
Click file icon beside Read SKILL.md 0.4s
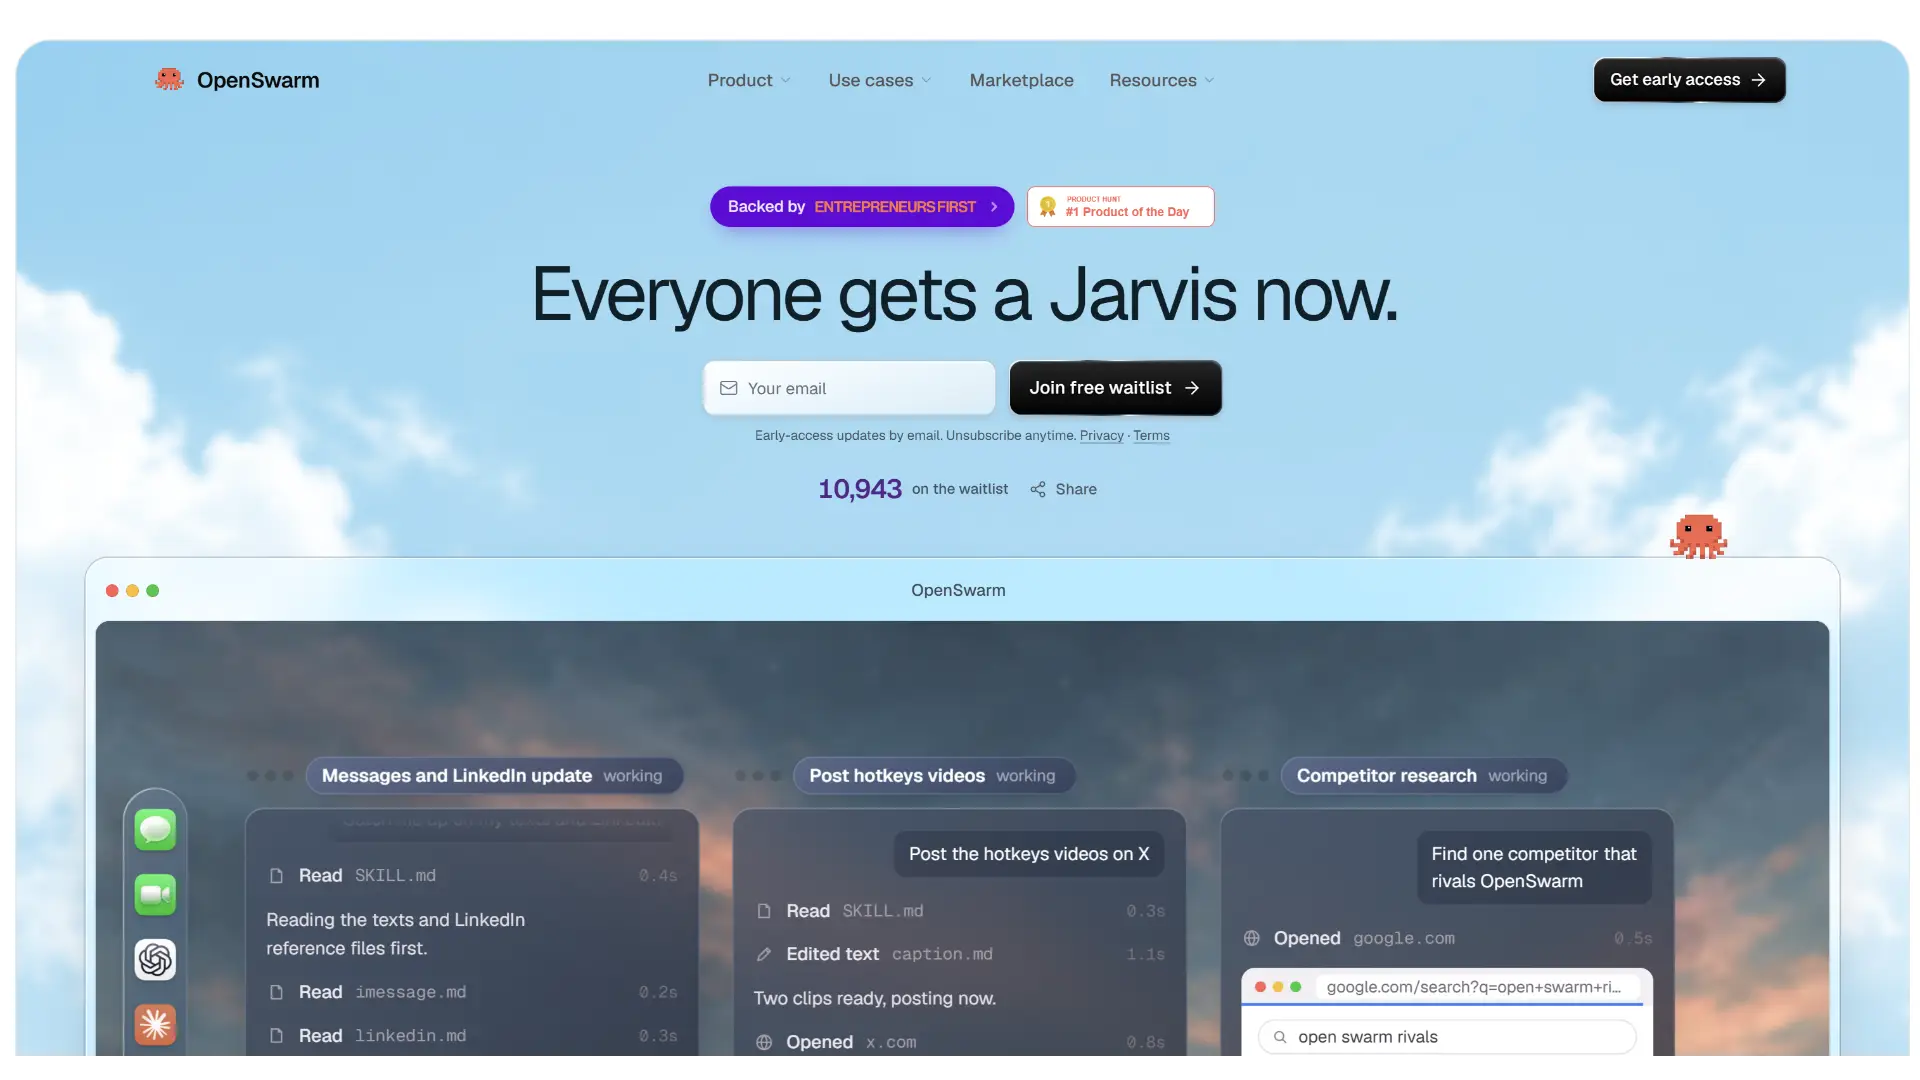(277, 876)
